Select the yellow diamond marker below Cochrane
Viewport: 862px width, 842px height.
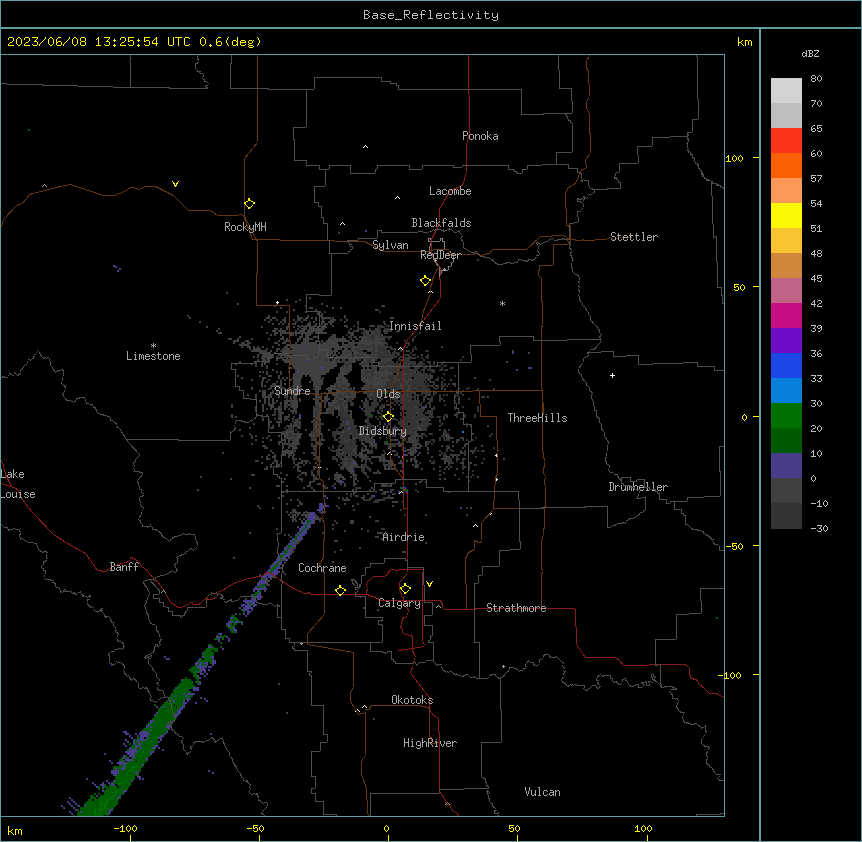point(340,590)
